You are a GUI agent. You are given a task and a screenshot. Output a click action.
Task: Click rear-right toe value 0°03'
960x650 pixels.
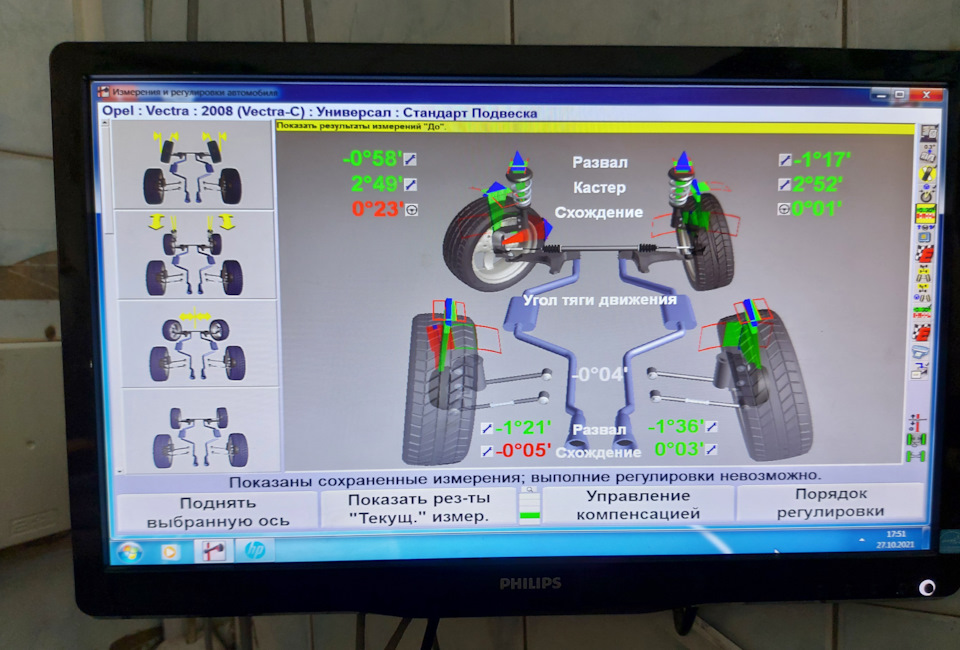tap(679, 449)
